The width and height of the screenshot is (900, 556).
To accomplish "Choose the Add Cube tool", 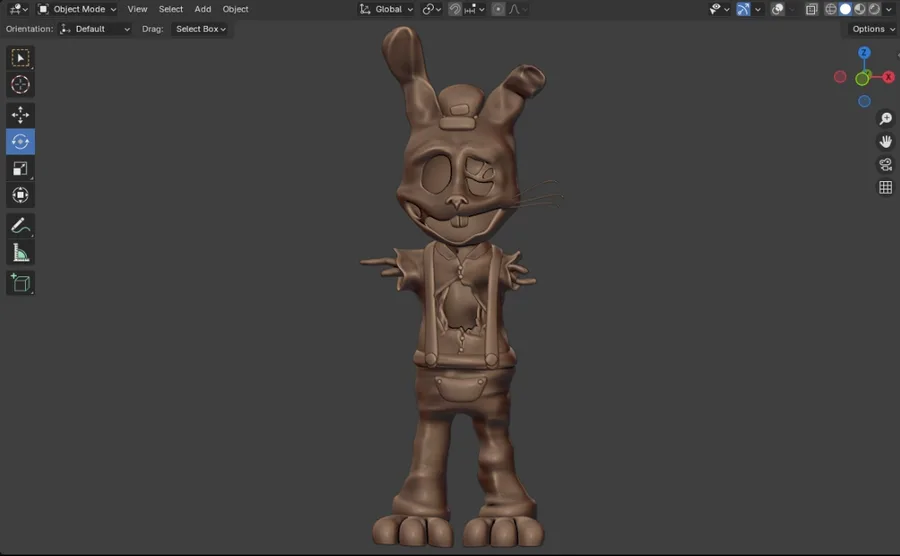I will pyautogui.click(x=20, y=283).
